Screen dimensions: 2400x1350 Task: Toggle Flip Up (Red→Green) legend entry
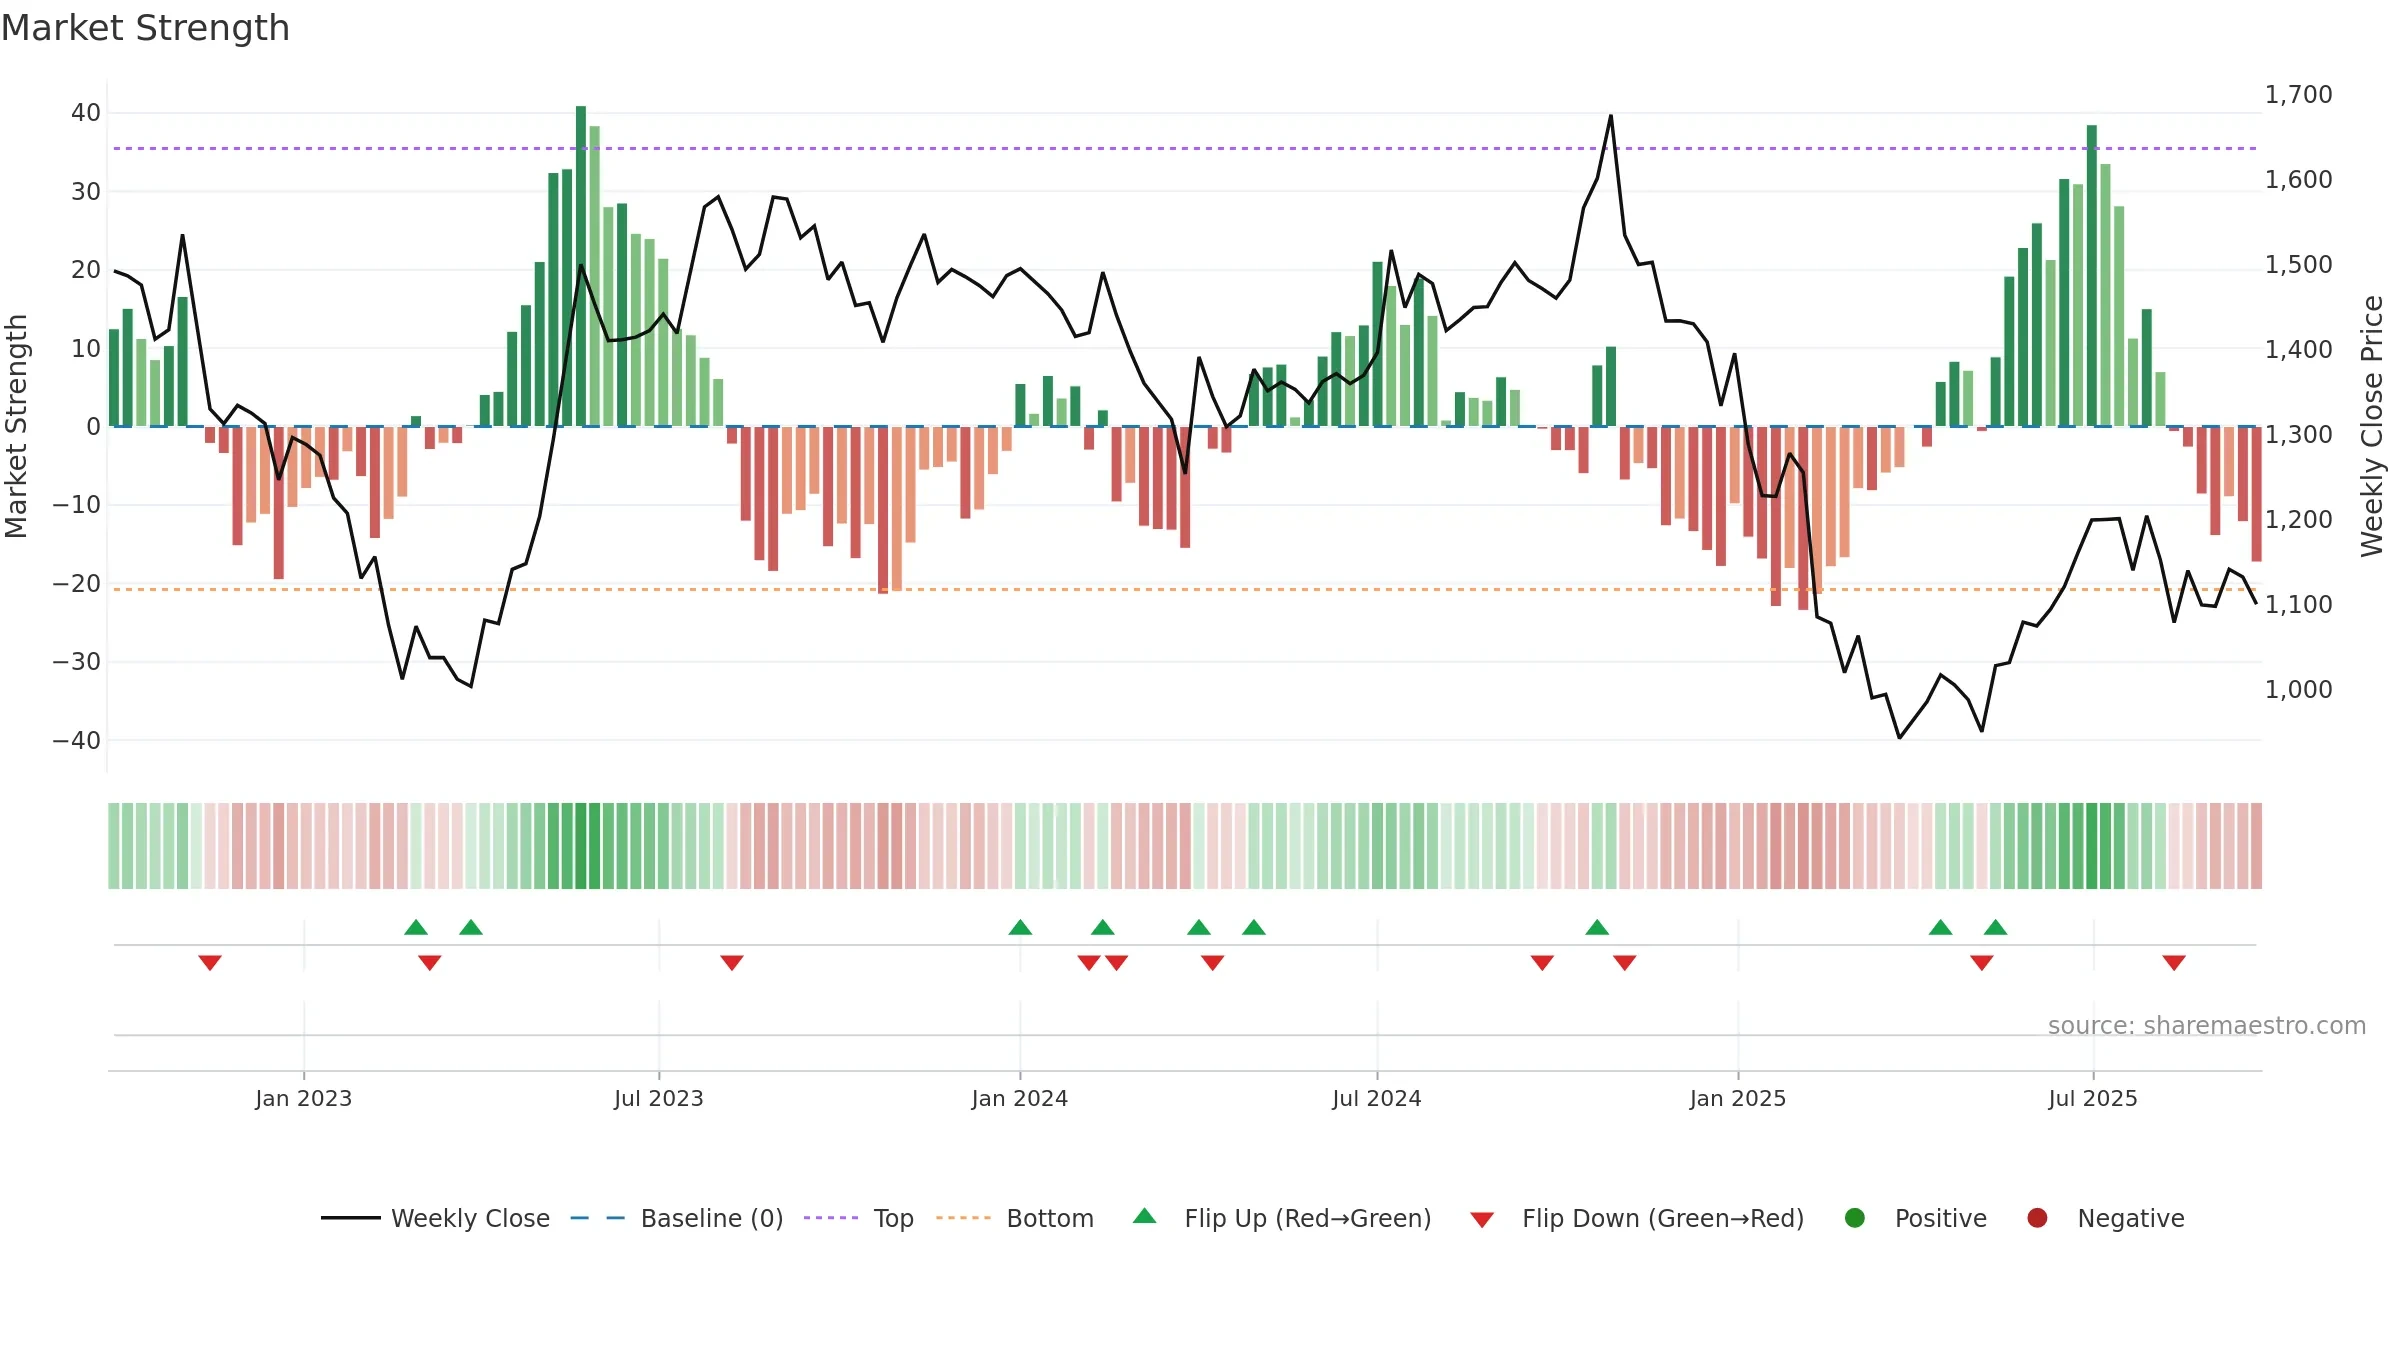(1282, 1218)
